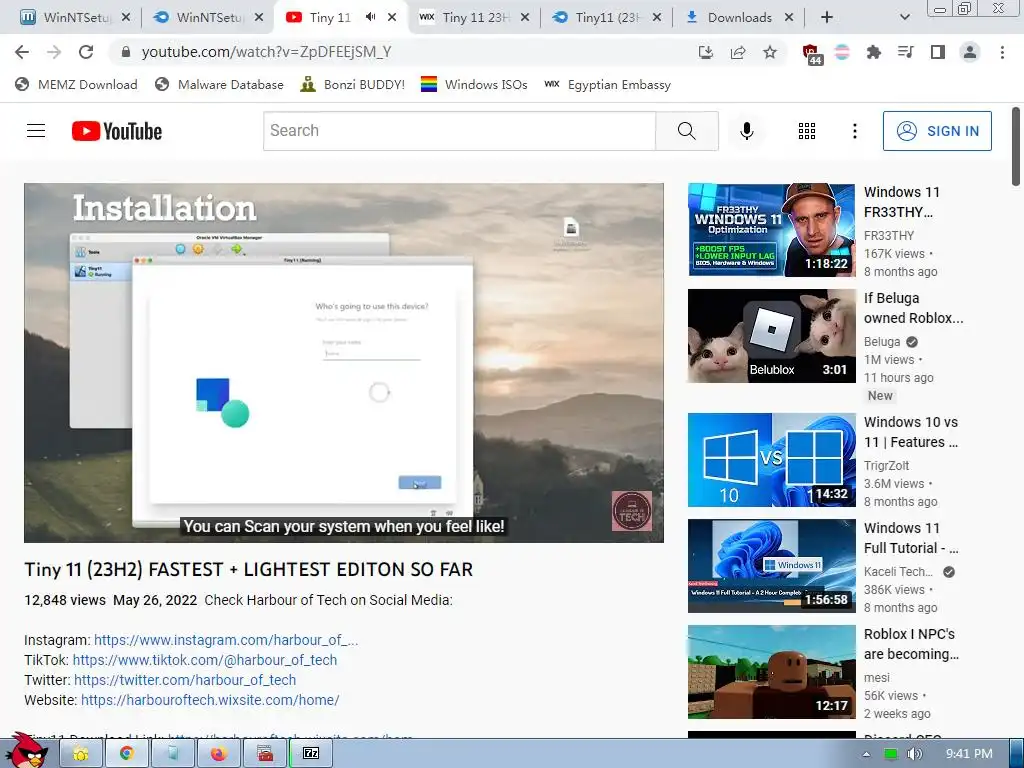
Task: Open the 'Windows 10 vs 11 | Features' title
Action: [911, 432]
